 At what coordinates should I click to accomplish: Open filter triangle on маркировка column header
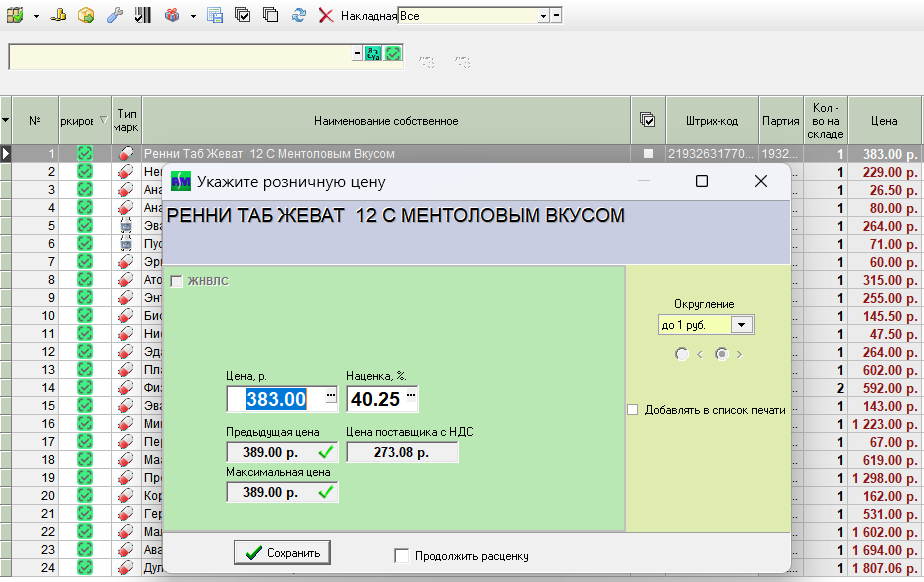point(103,120)
